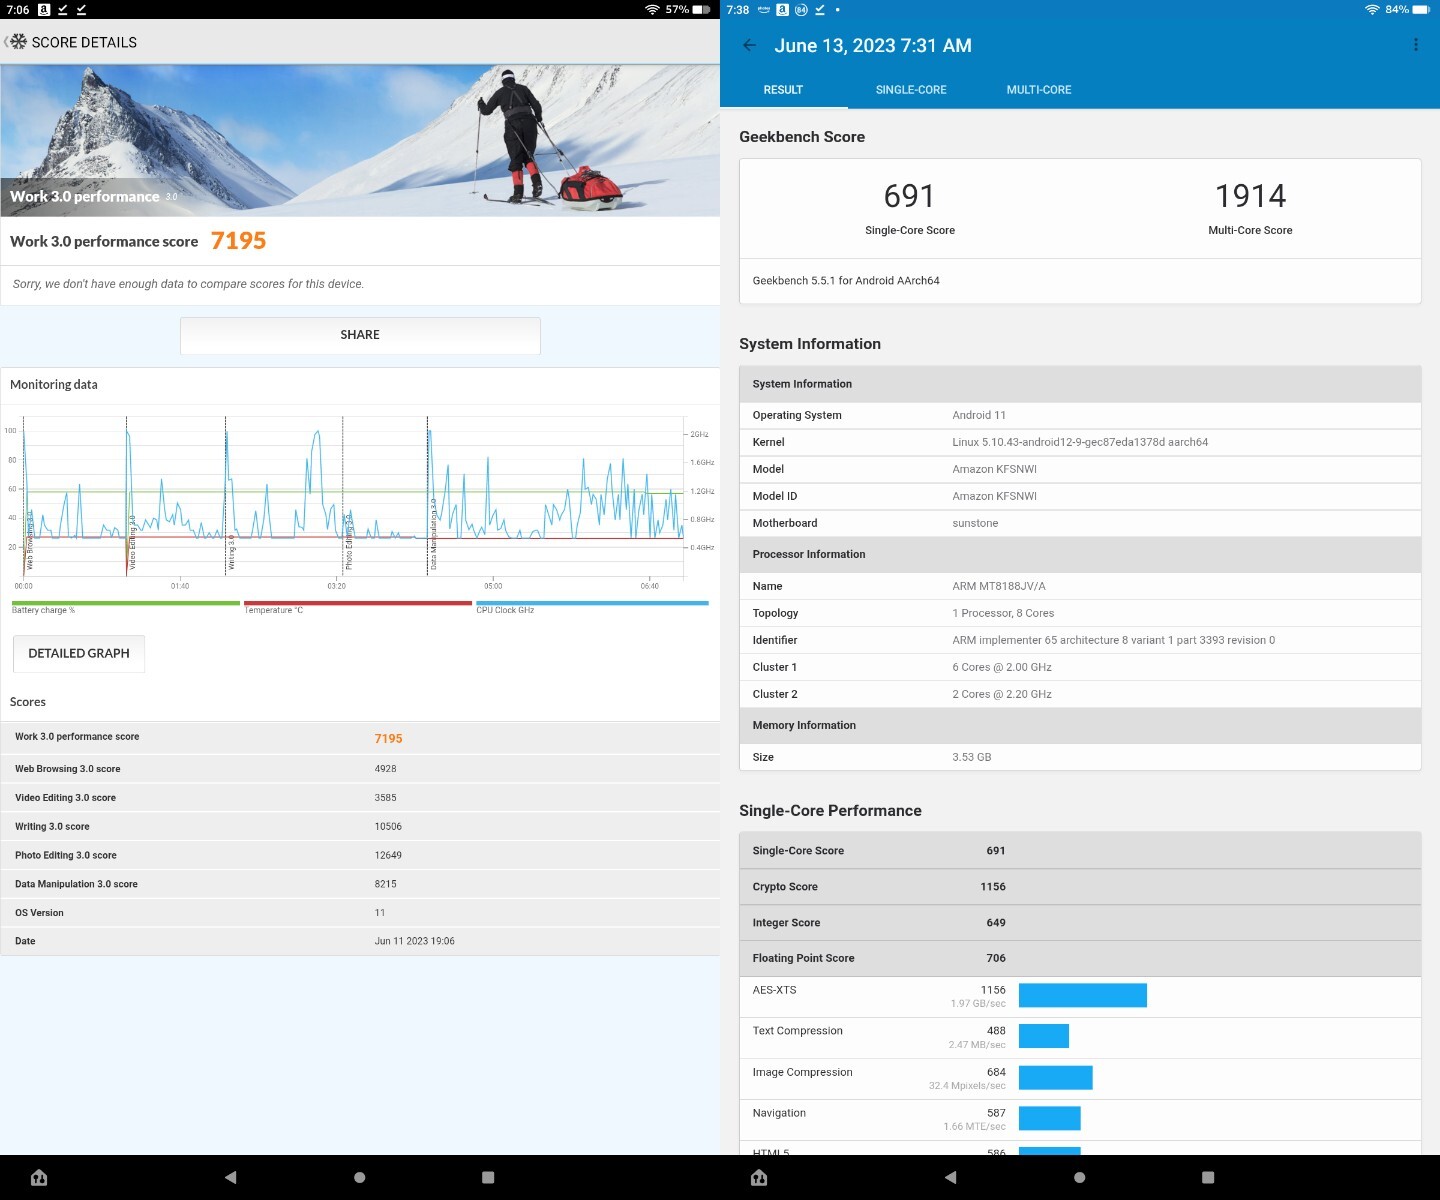Tap the multi-core score 1914
Screen dimensions: 1440x1200
pyautogui.click(x=1250, y=196)
